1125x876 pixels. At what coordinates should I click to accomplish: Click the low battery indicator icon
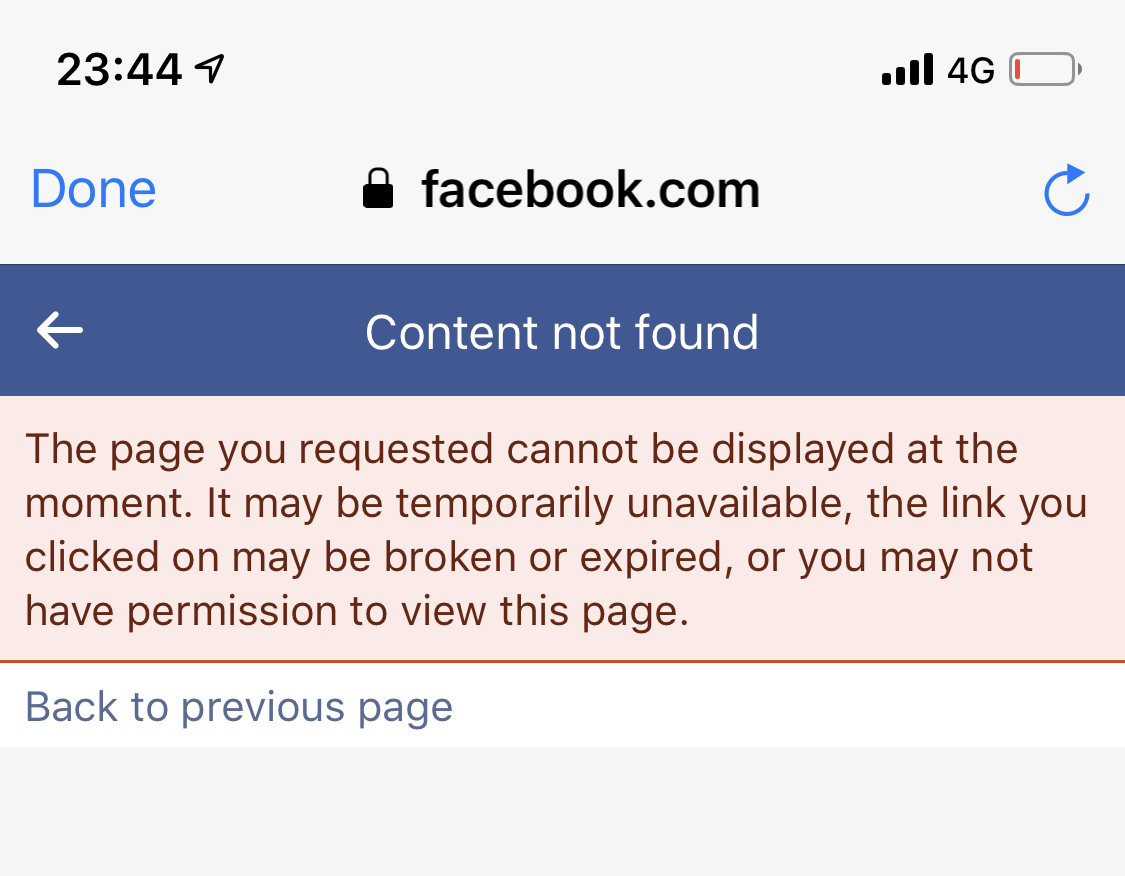[1044, 70]
